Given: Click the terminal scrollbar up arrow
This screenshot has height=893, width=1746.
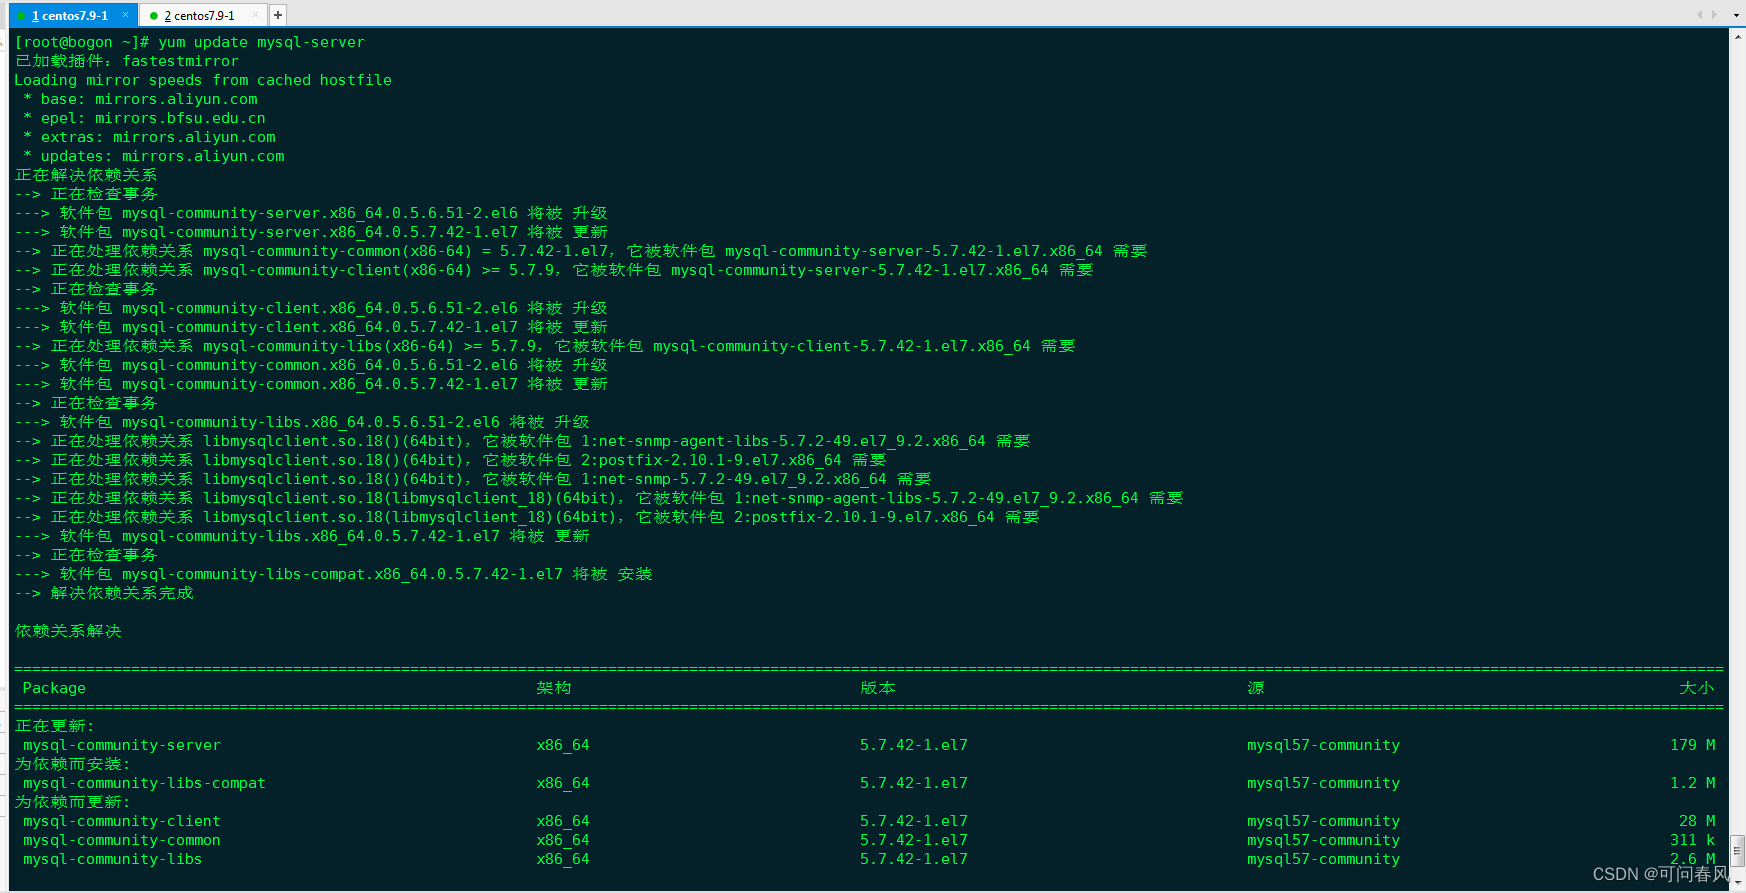Looking at the screenshot, I should click(1738, 36).
